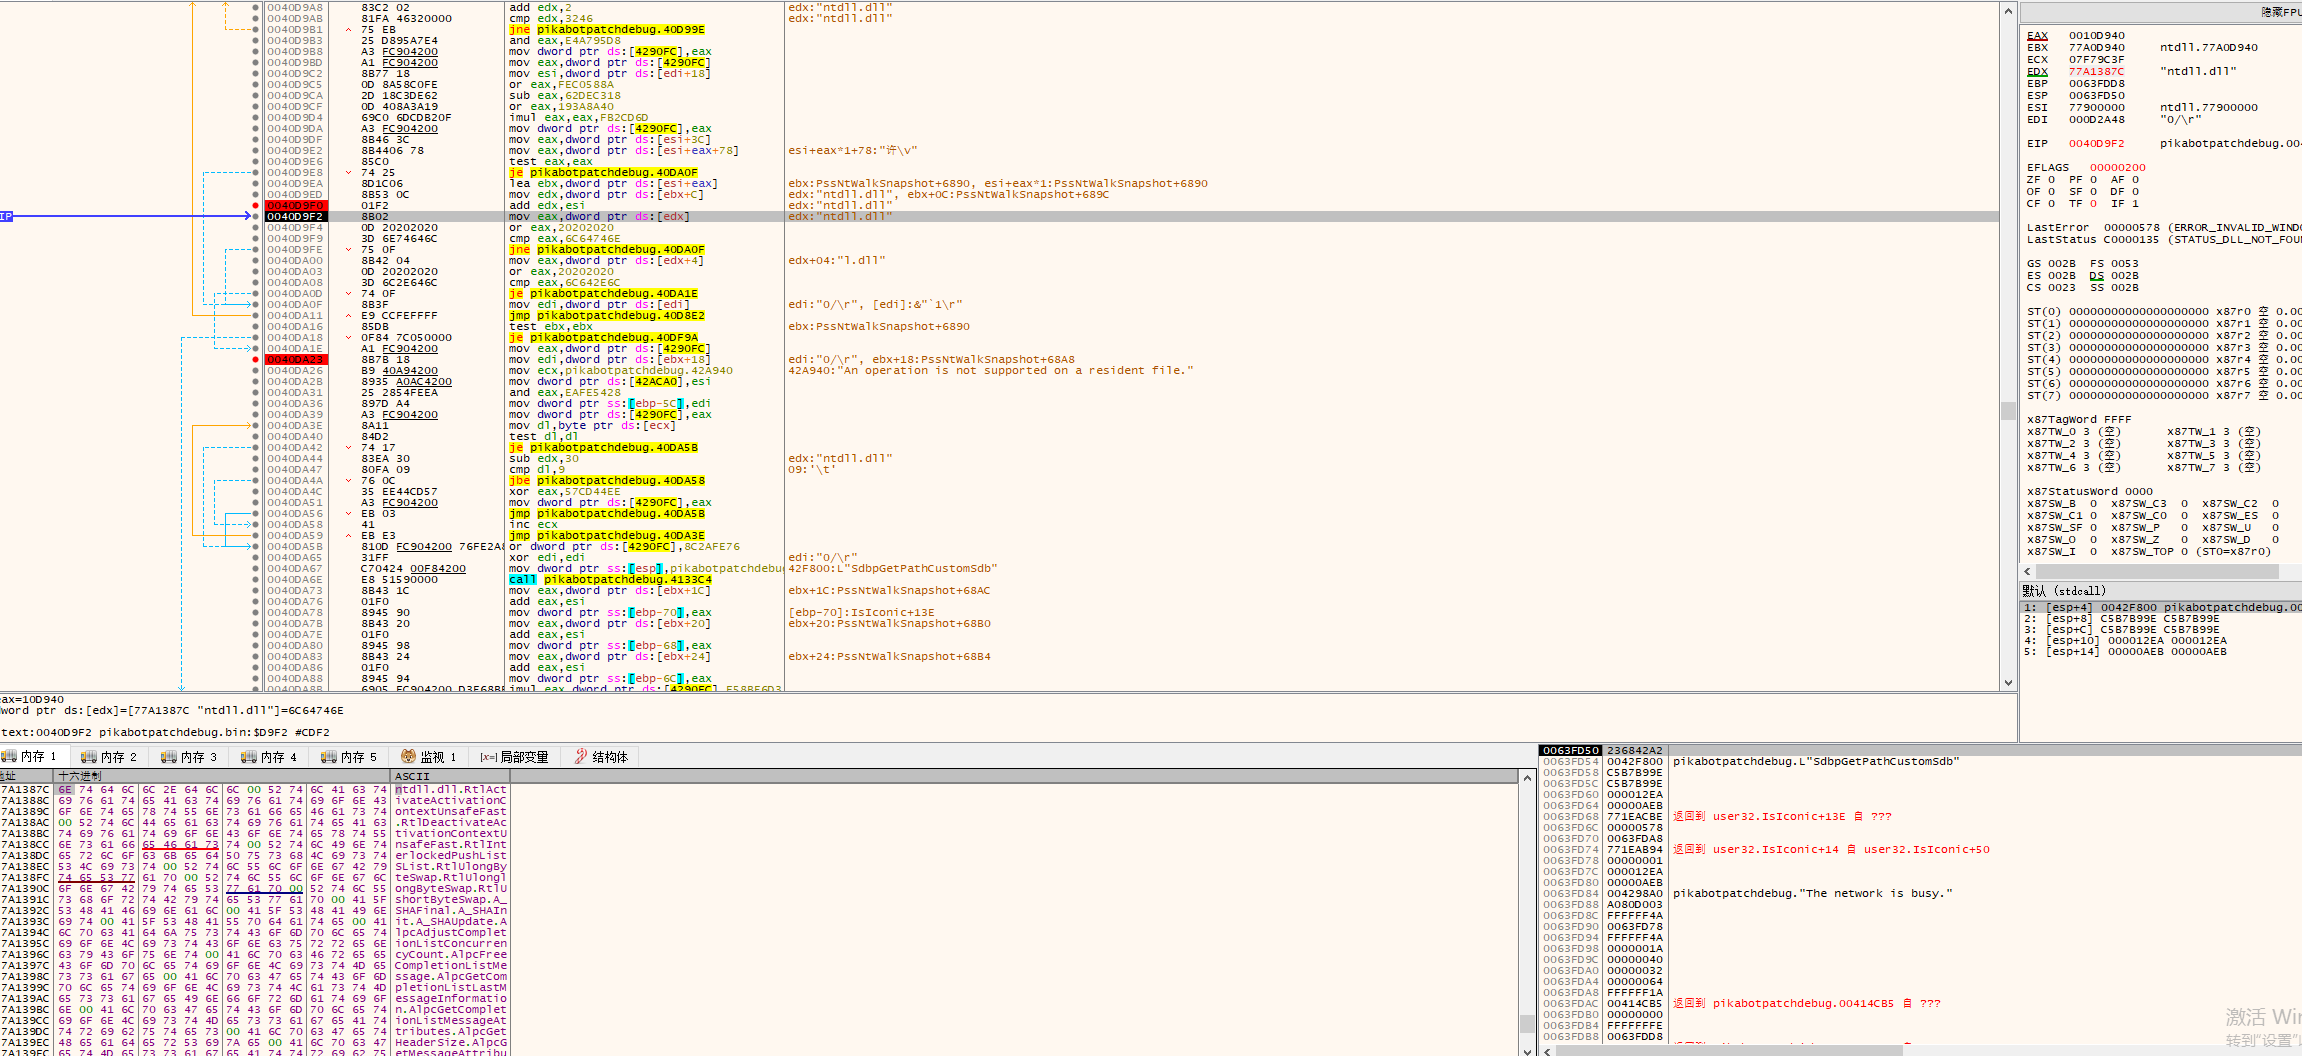
Task: Open the 默认 (stdcall) calling convention dropdown
Action: click(x=2160, y=591)
